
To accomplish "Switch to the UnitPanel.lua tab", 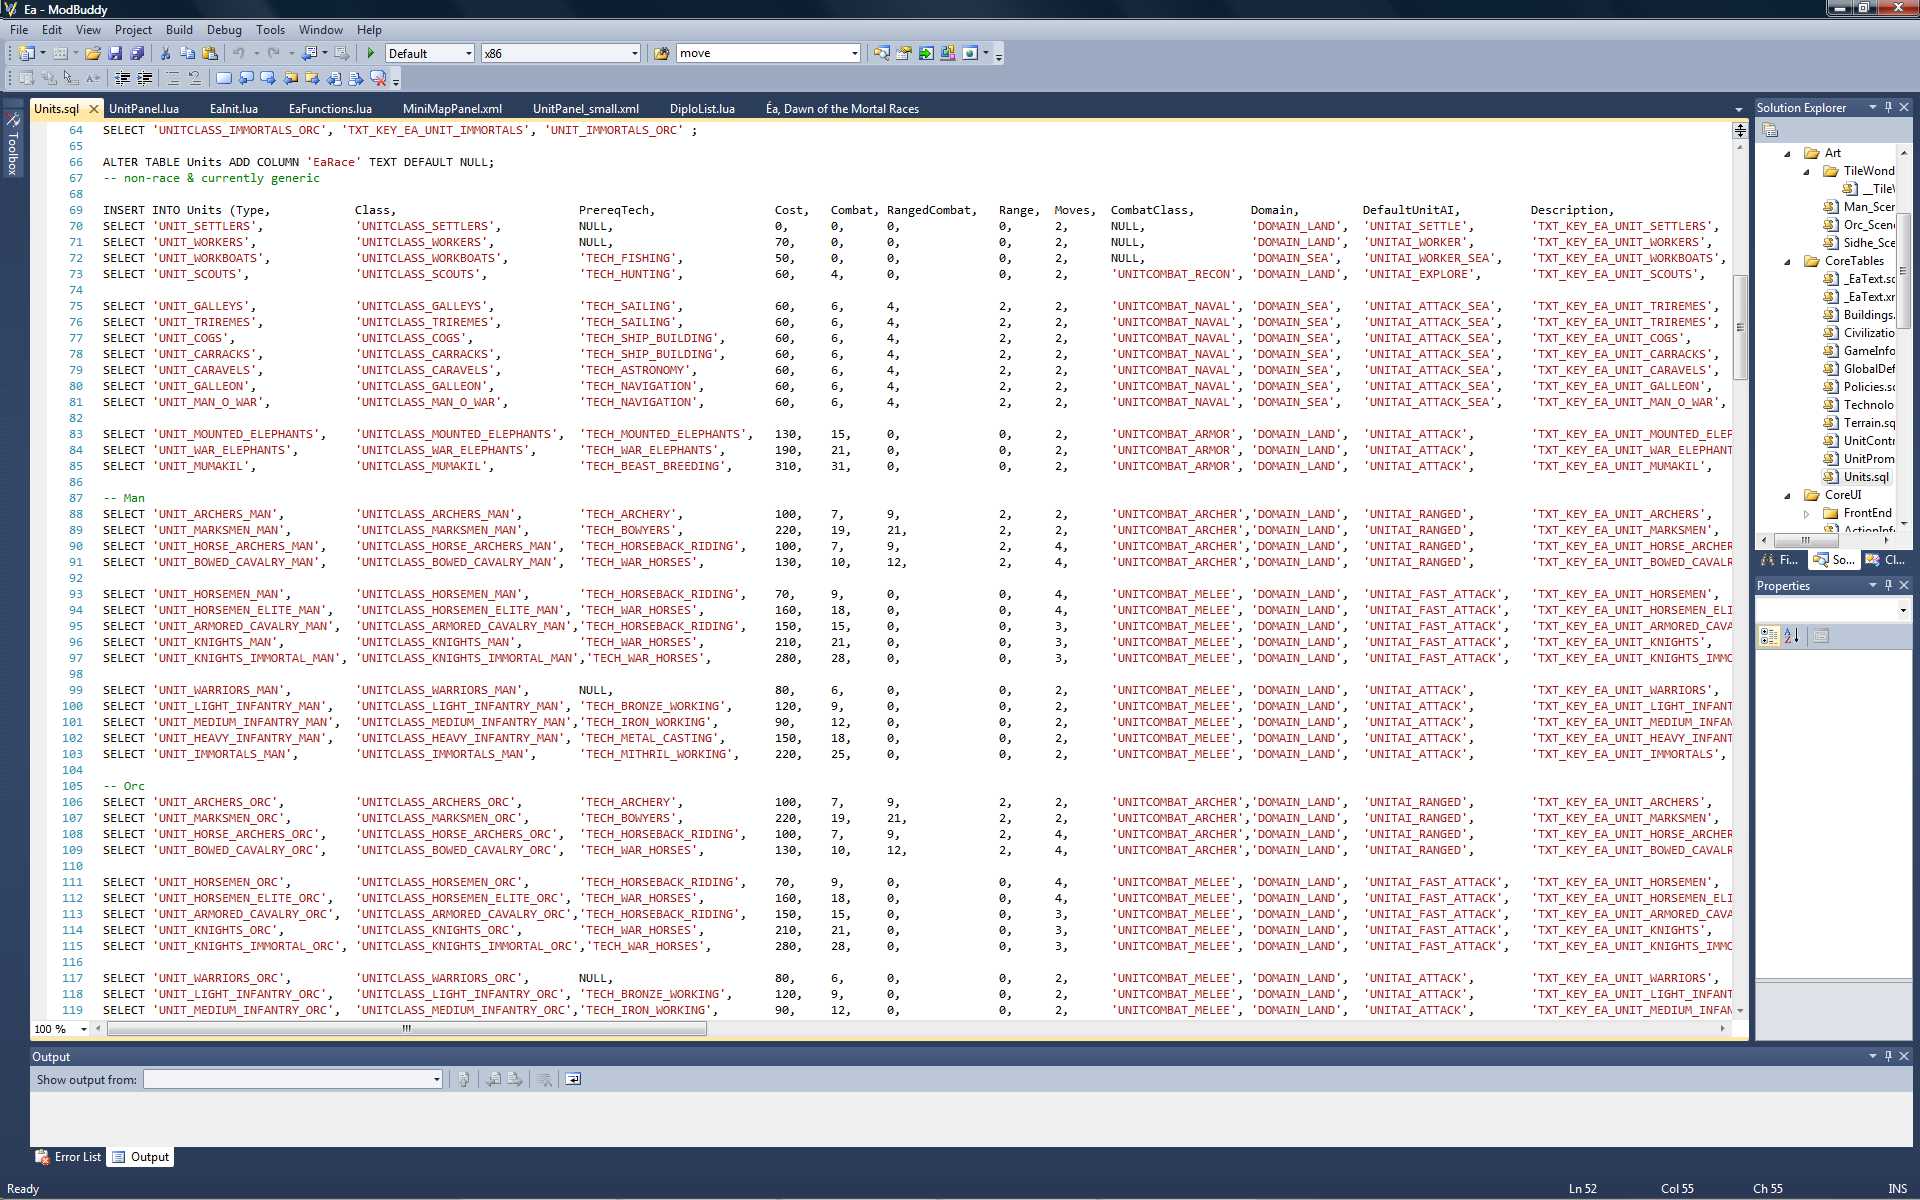I will point(144,109).
